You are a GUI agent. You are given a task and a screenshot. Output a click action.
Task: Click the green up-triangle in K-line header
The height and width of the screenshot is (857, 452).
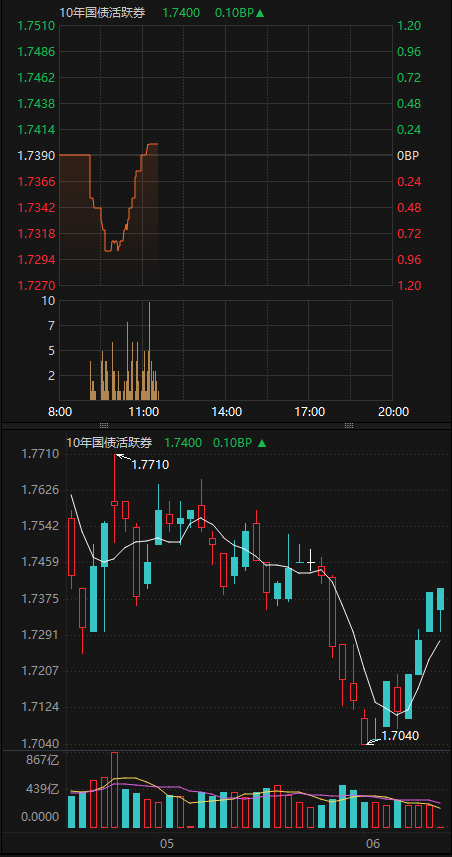262,443
